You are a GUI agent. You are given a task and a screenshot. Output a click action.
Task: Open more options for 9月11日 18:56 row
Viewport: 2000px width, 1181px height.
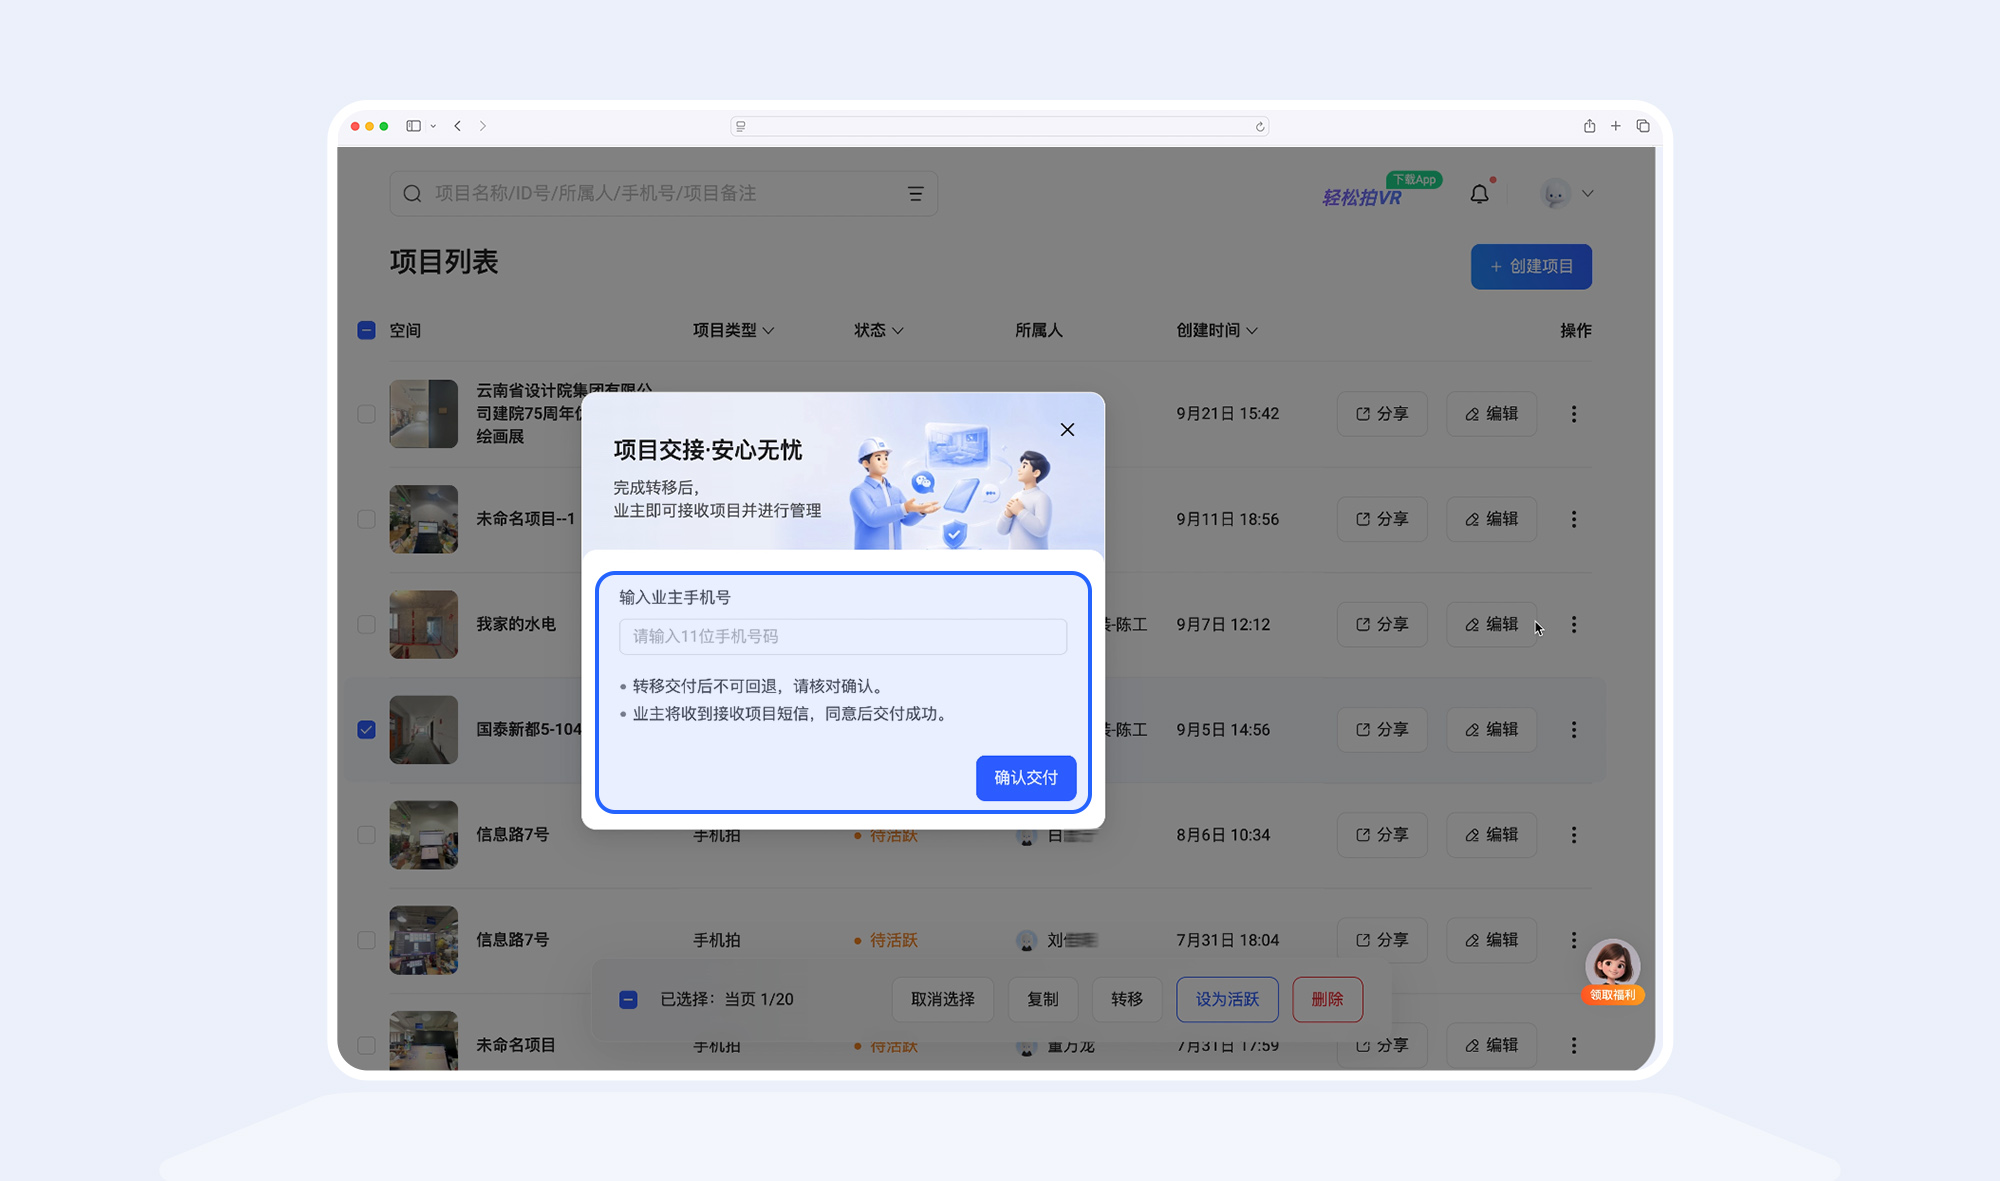click(x=1573, y=519)
